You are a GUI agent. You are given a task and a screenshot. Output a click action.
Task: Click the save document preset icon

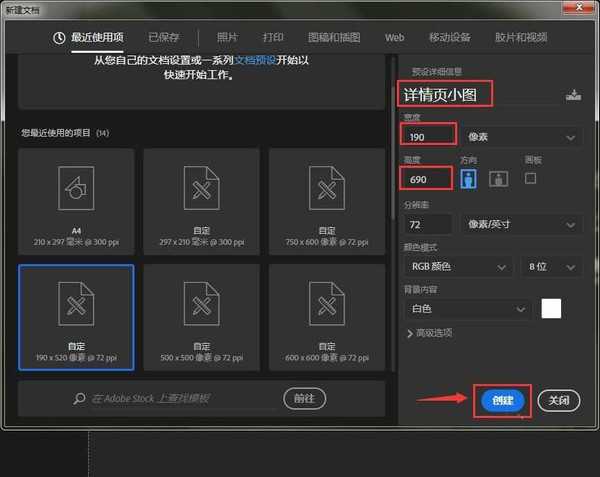[573, 95]
